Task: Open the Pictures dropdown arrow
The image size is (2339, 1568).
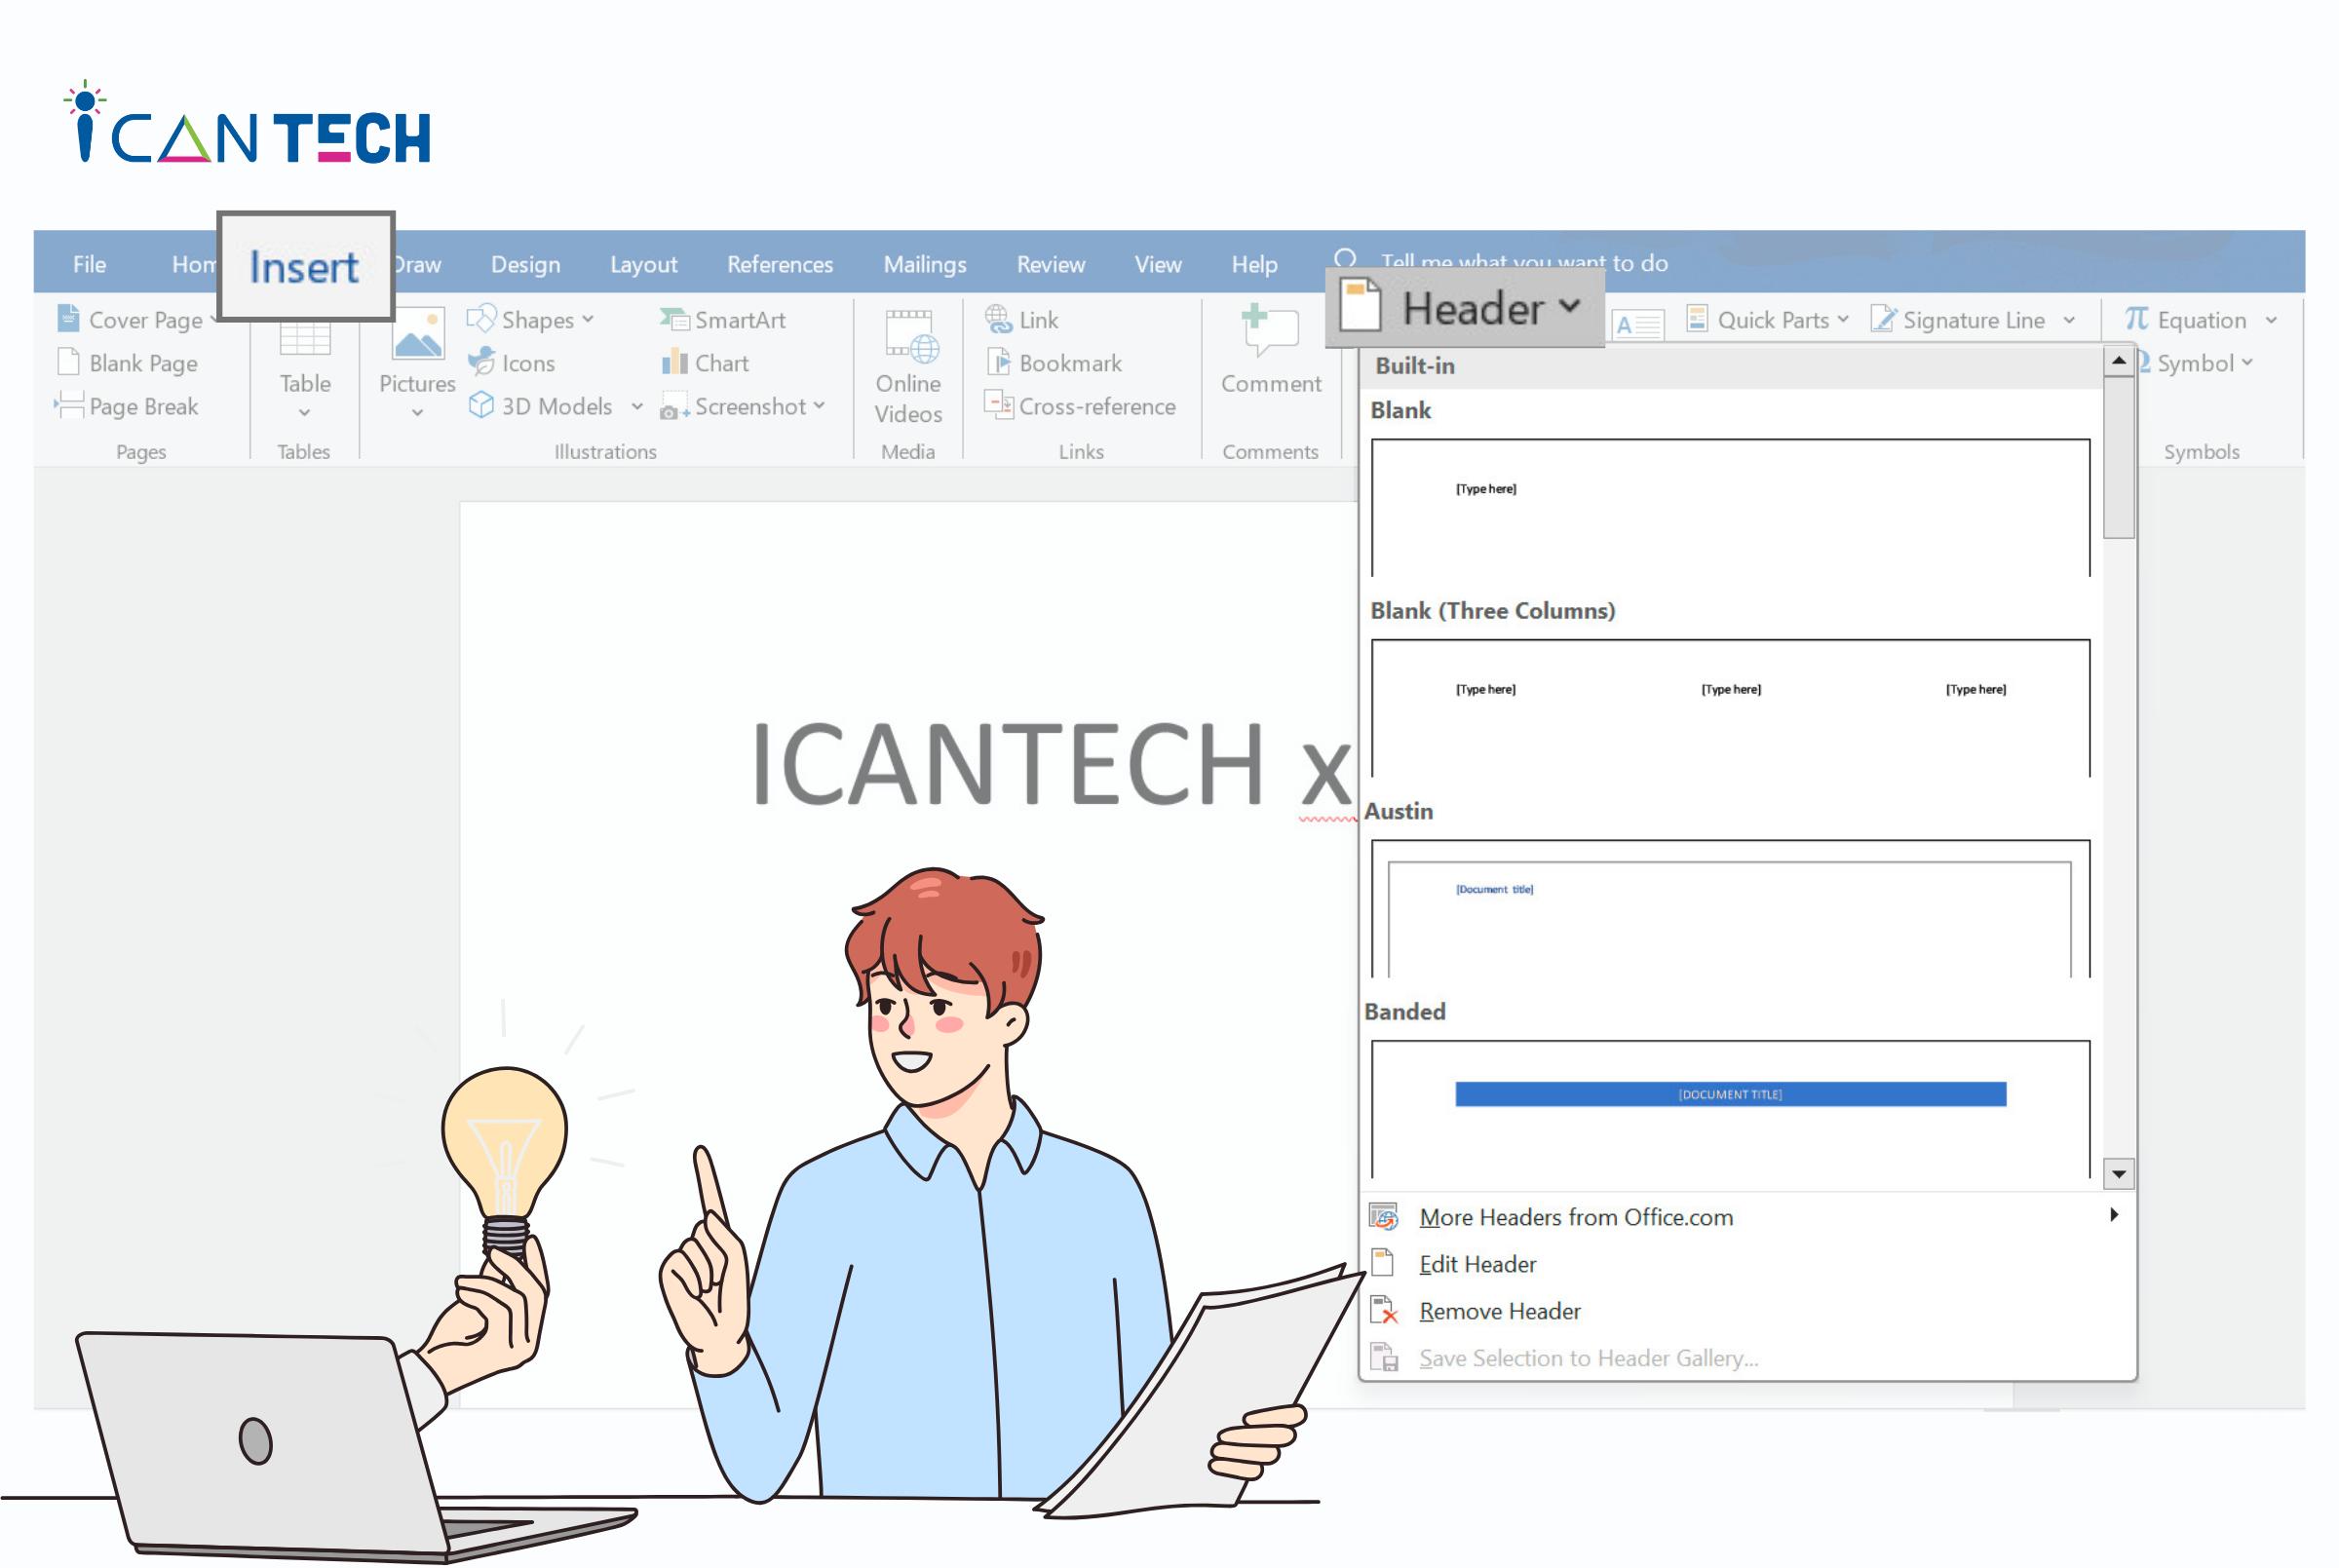Action: (x=417, y=413)
